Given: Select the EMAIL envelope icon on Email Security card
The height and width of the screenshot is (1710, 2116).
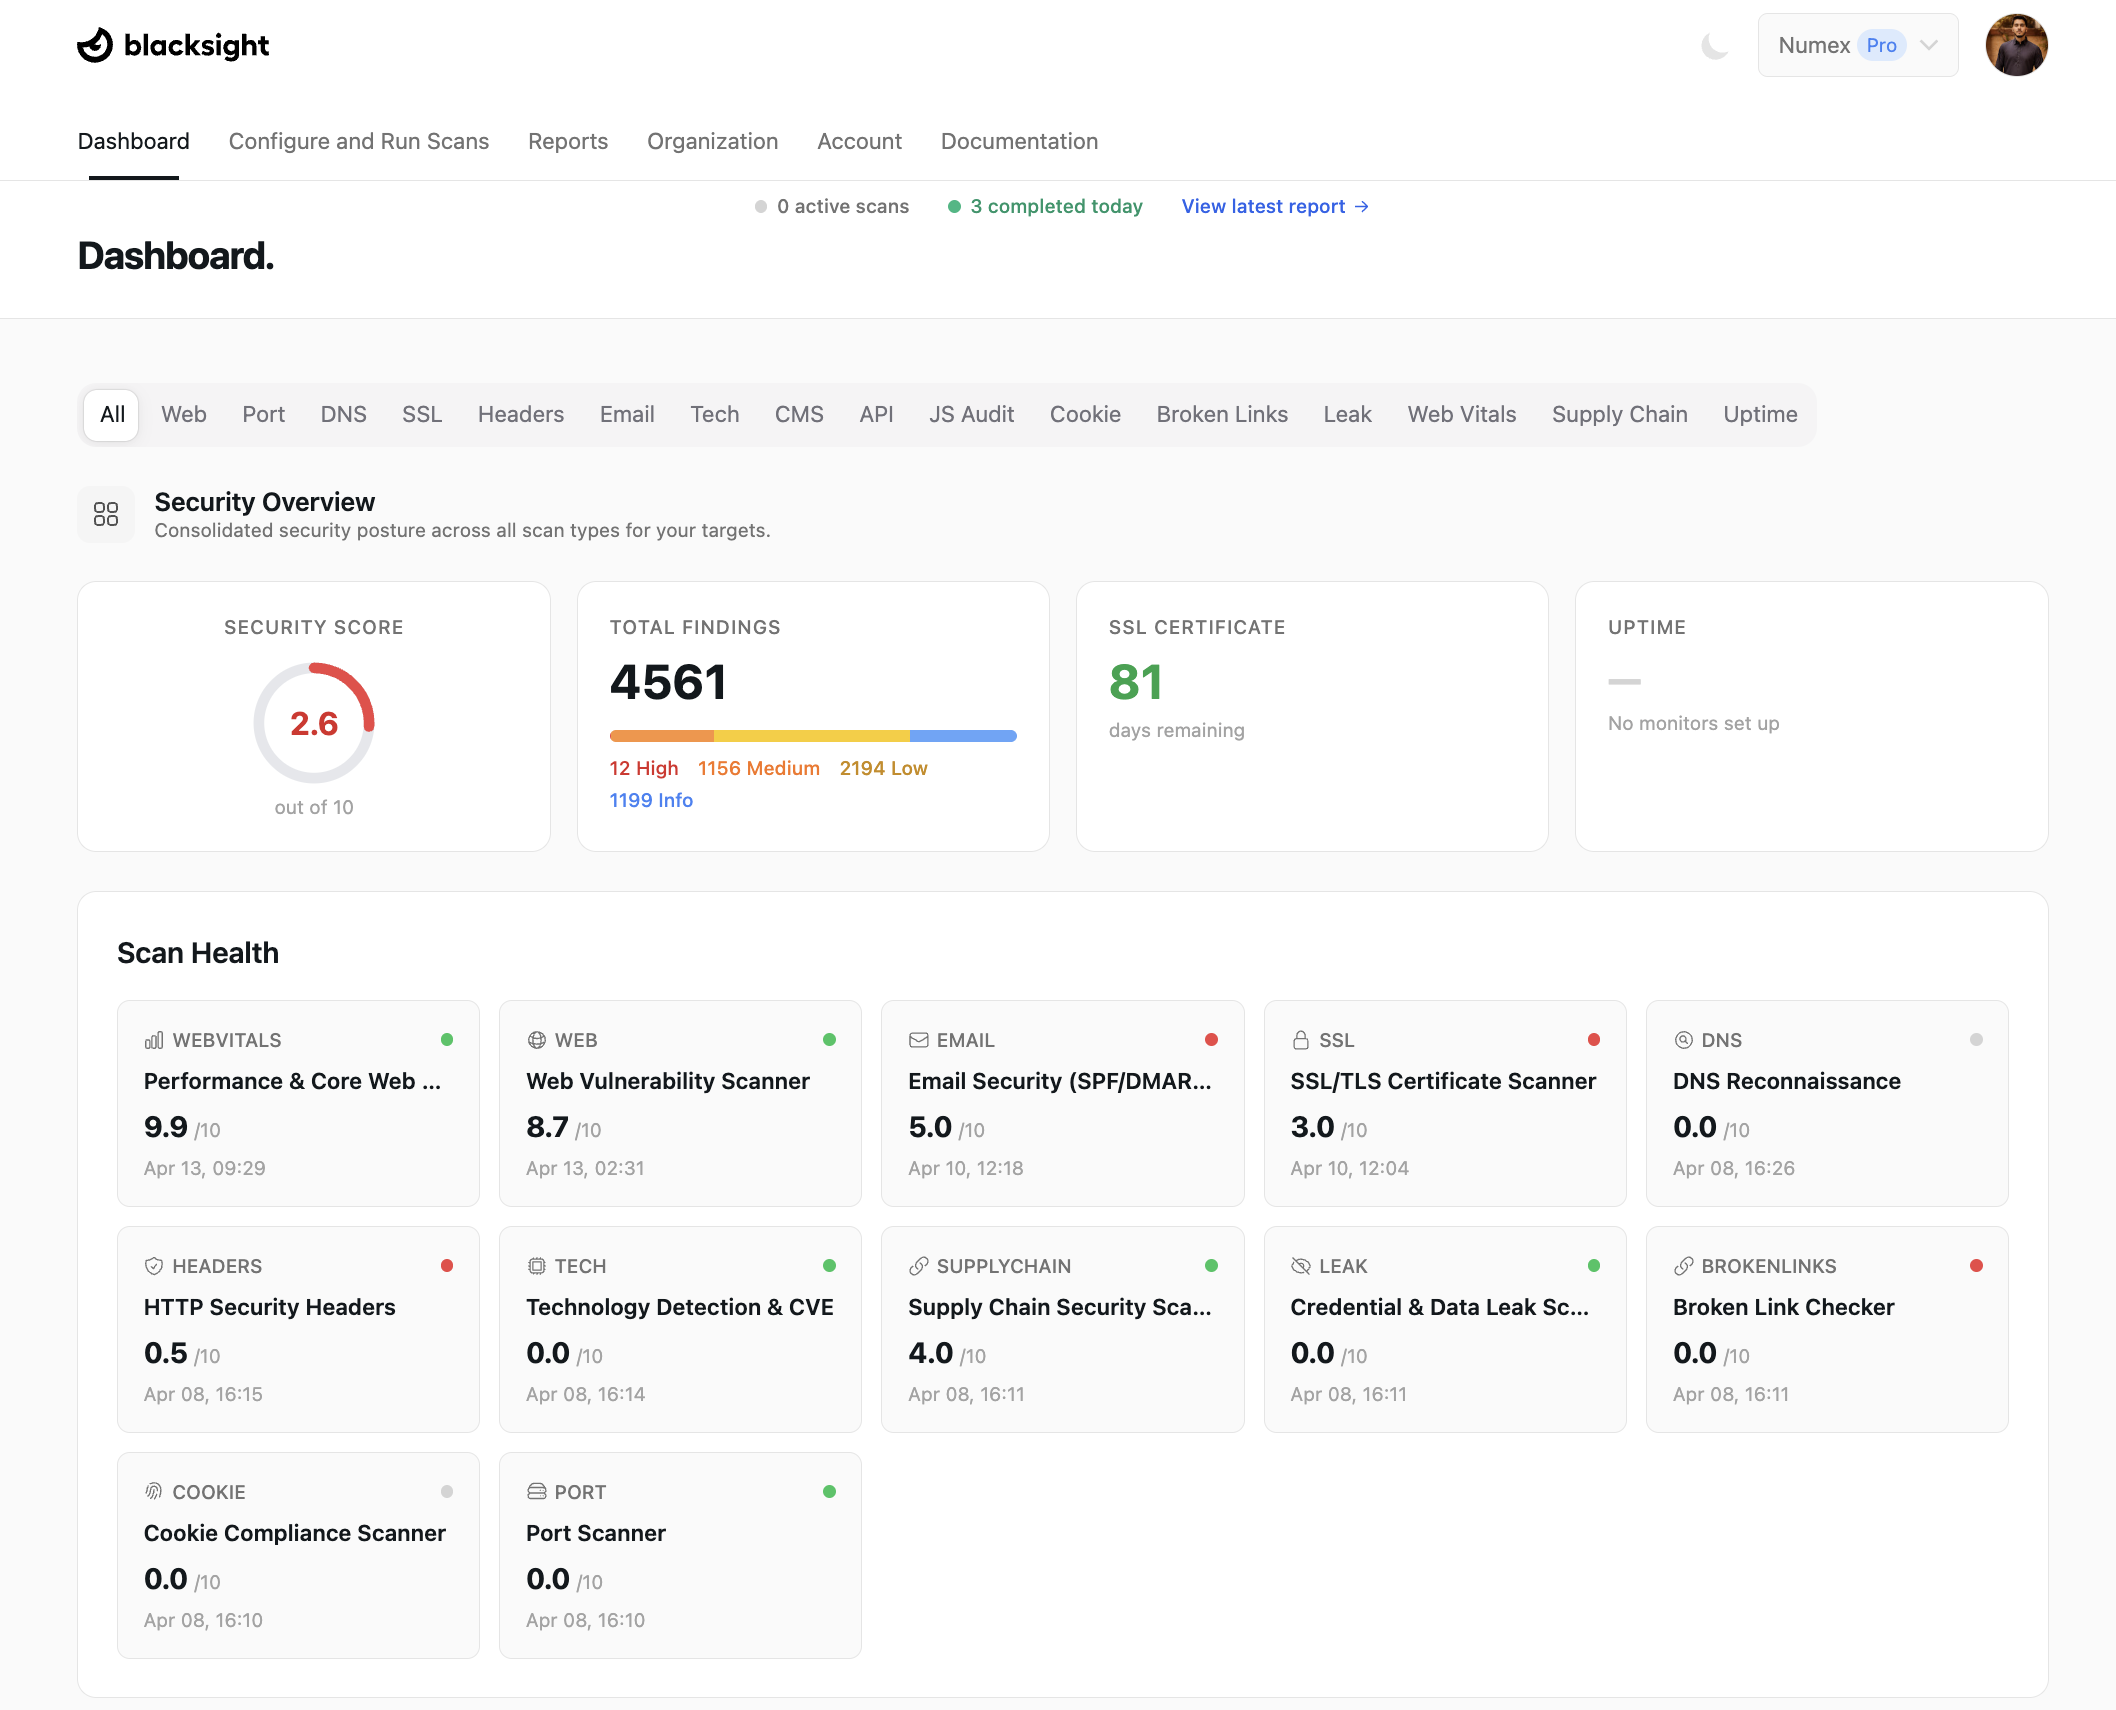Looking at the screenshot, I should (x=919, y=1040).
